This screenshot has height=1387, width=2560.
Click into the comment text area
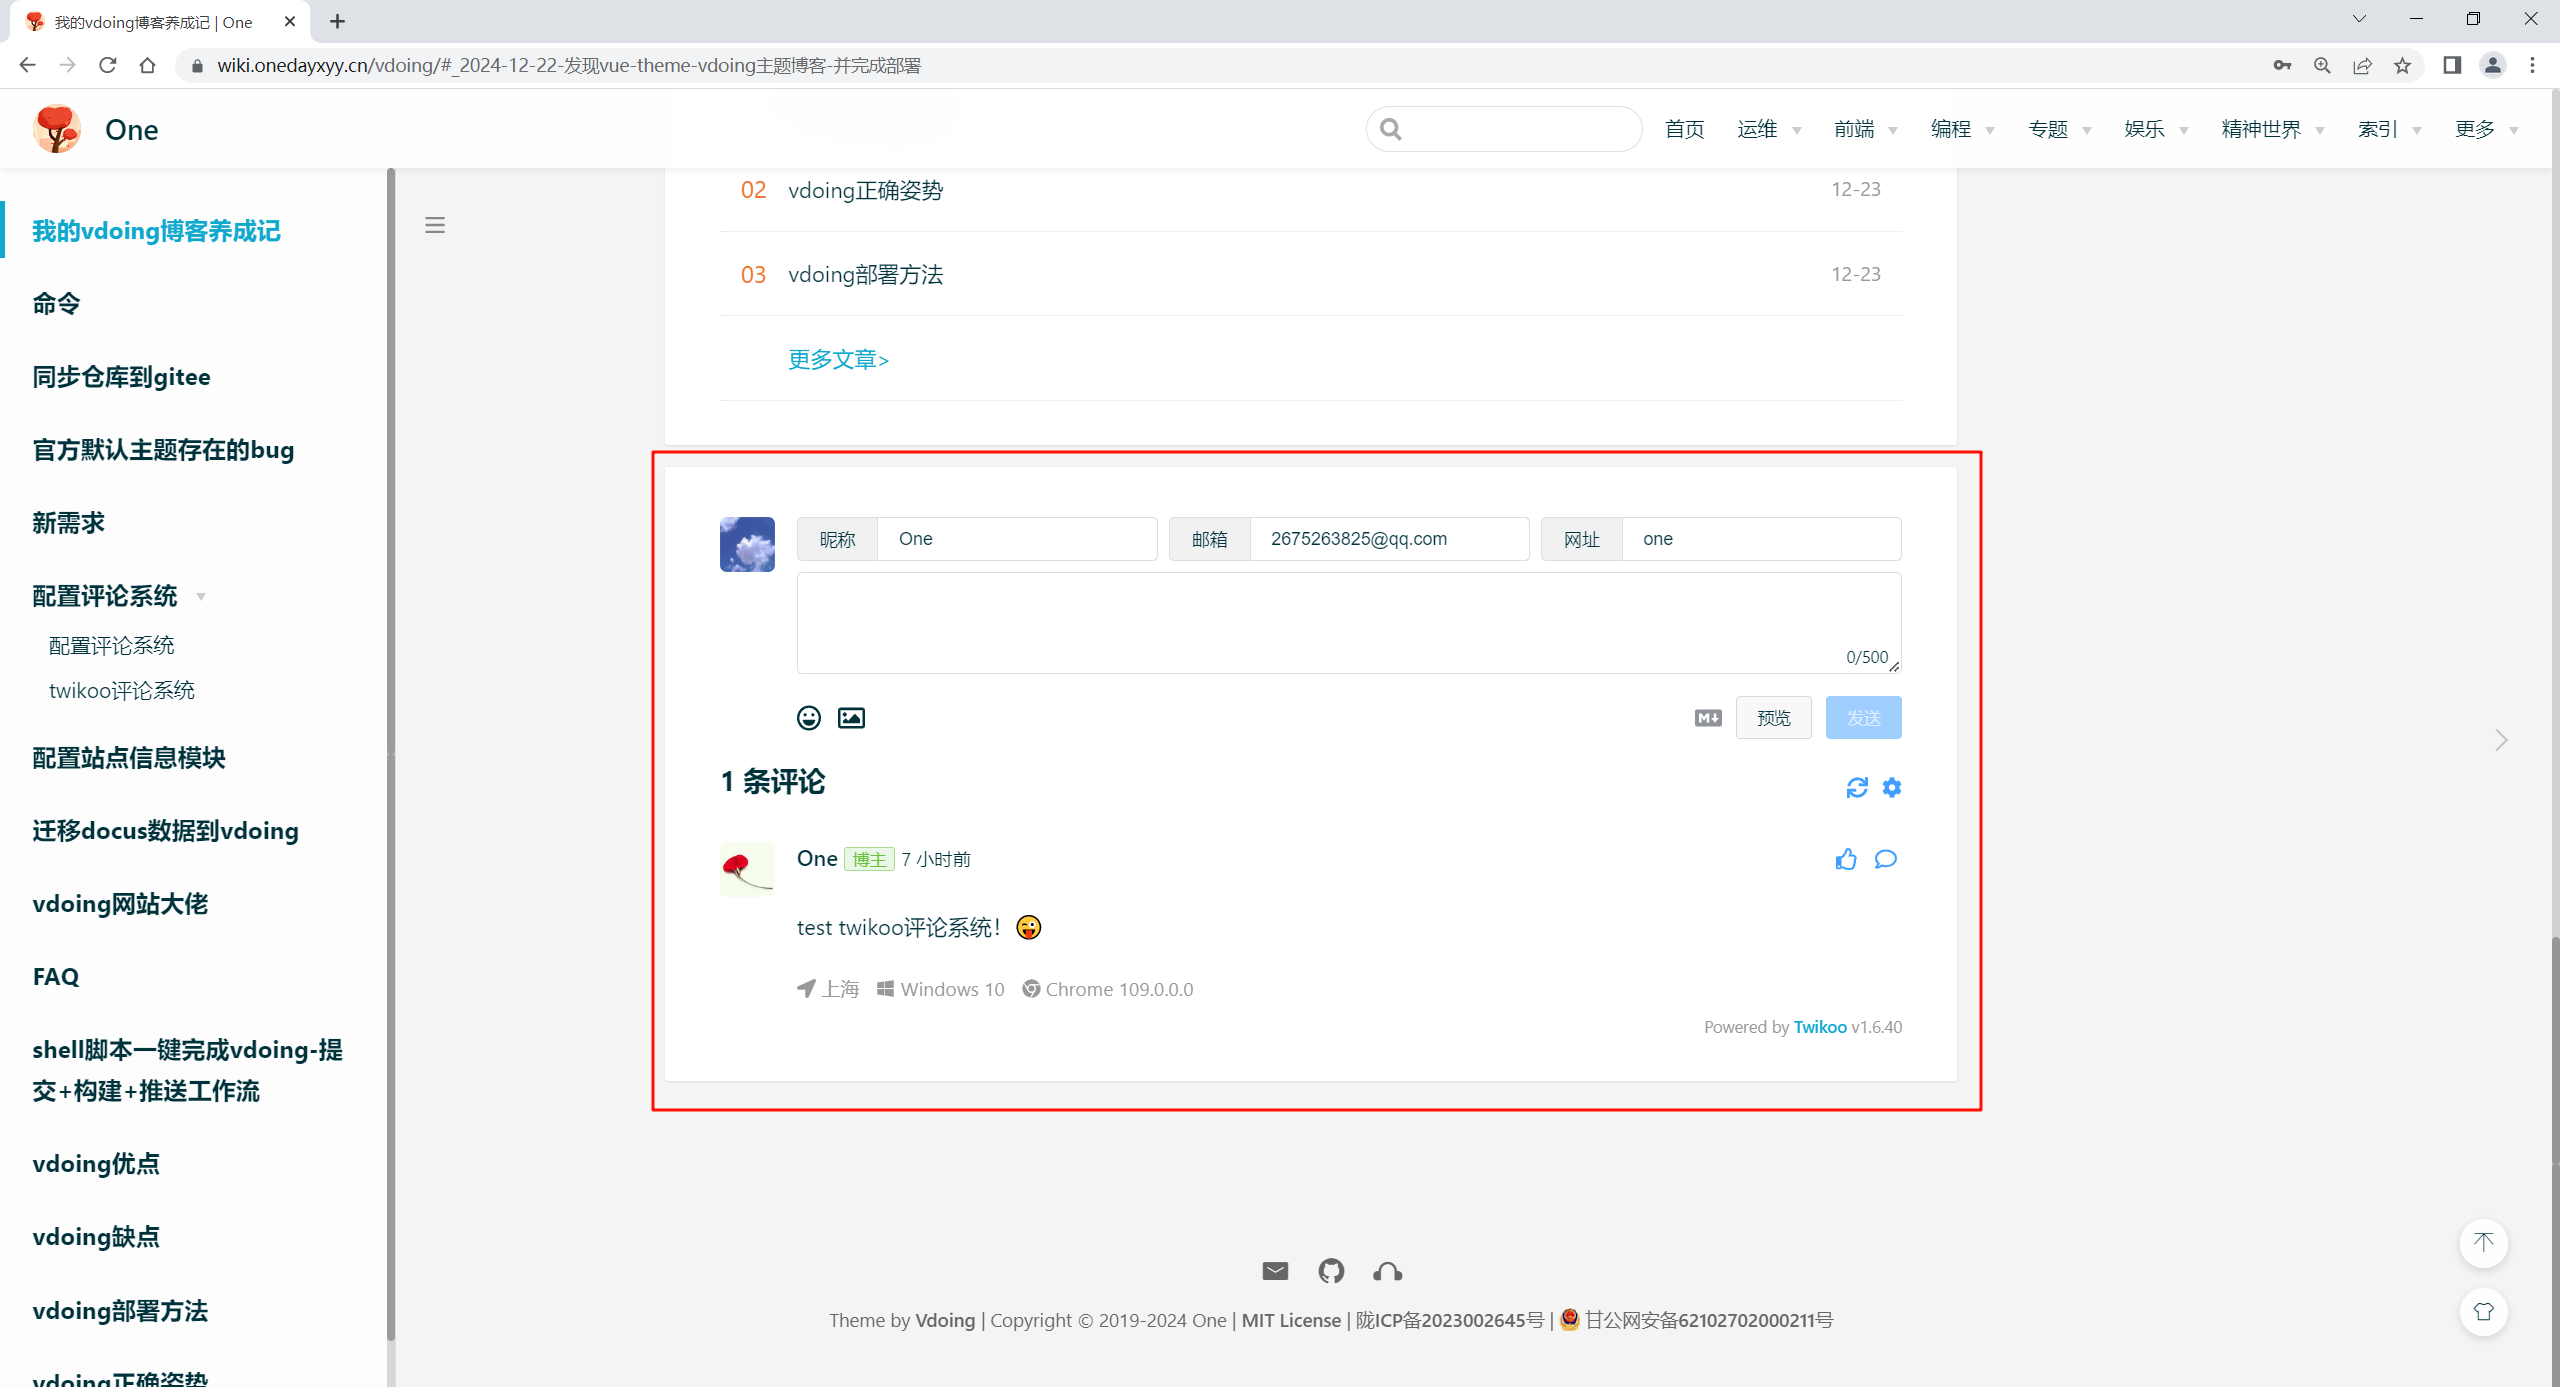[x=1349, y=623]
